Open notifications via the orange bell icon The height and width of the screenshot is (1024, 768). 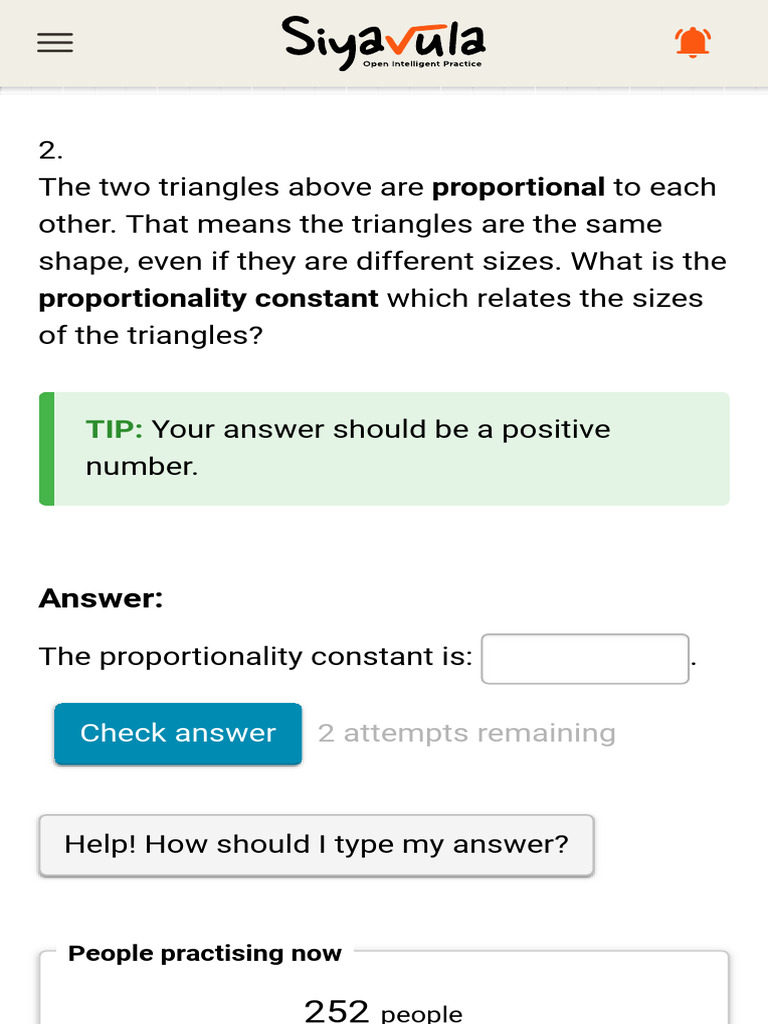coord(692,42)
